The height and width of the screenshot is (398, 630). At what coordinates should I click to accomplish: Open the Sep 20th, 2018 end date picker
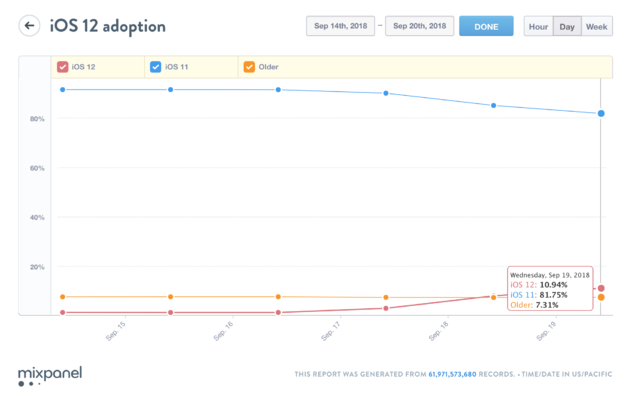[419, 26]
